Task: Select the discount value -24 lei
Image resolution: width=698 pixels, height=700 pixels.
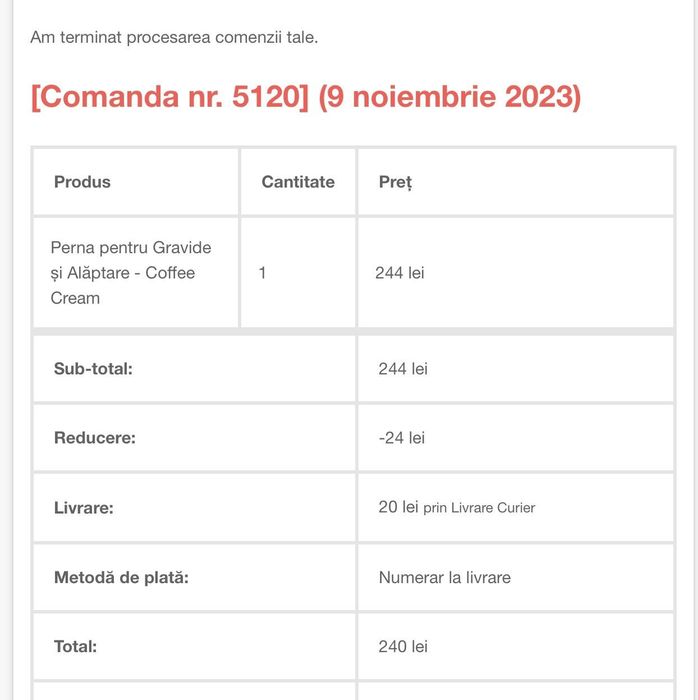Action: (x=402, y=438)
